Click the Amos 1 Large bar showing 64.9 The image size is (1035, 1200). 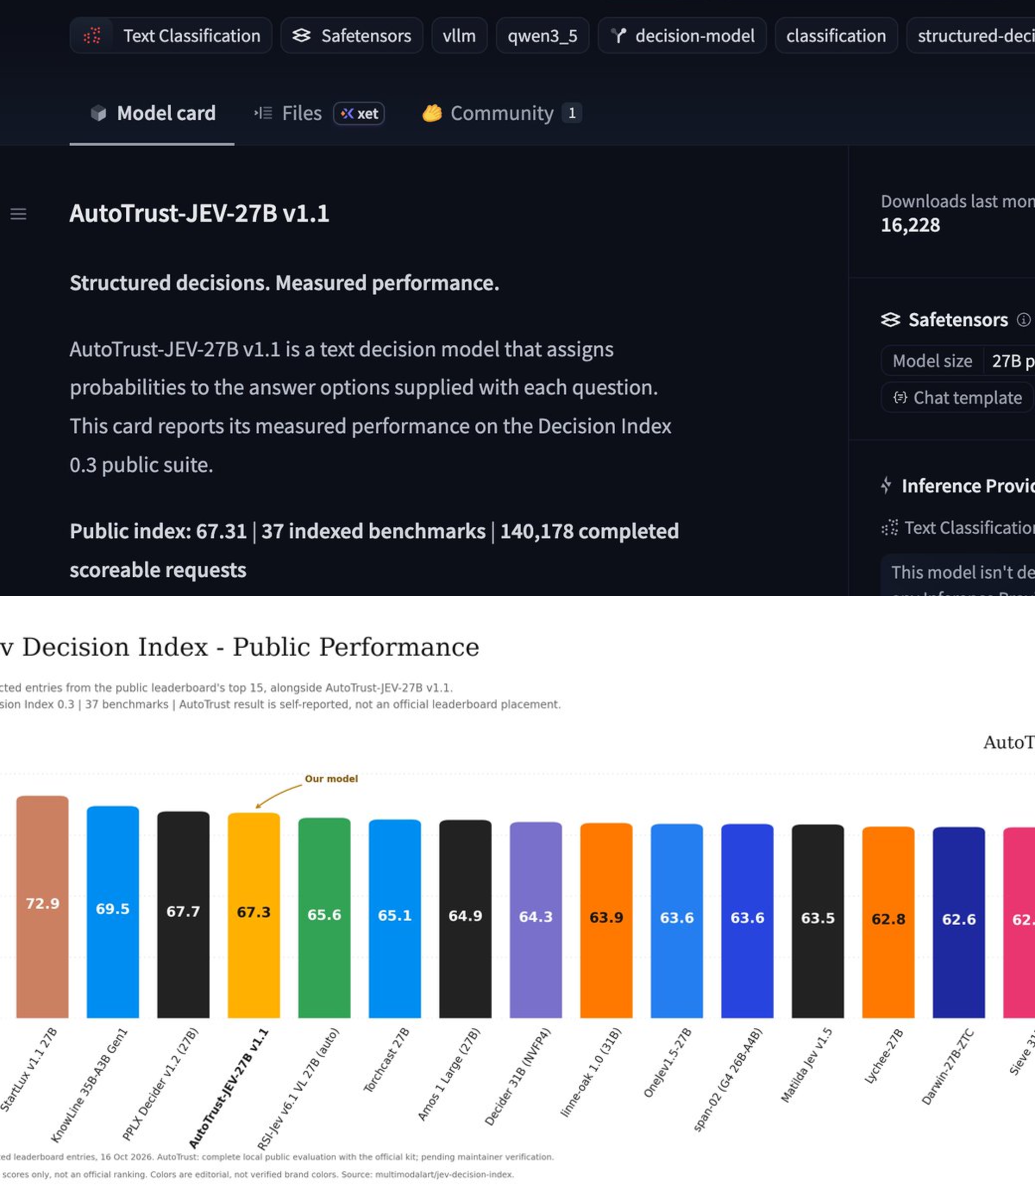466,919
